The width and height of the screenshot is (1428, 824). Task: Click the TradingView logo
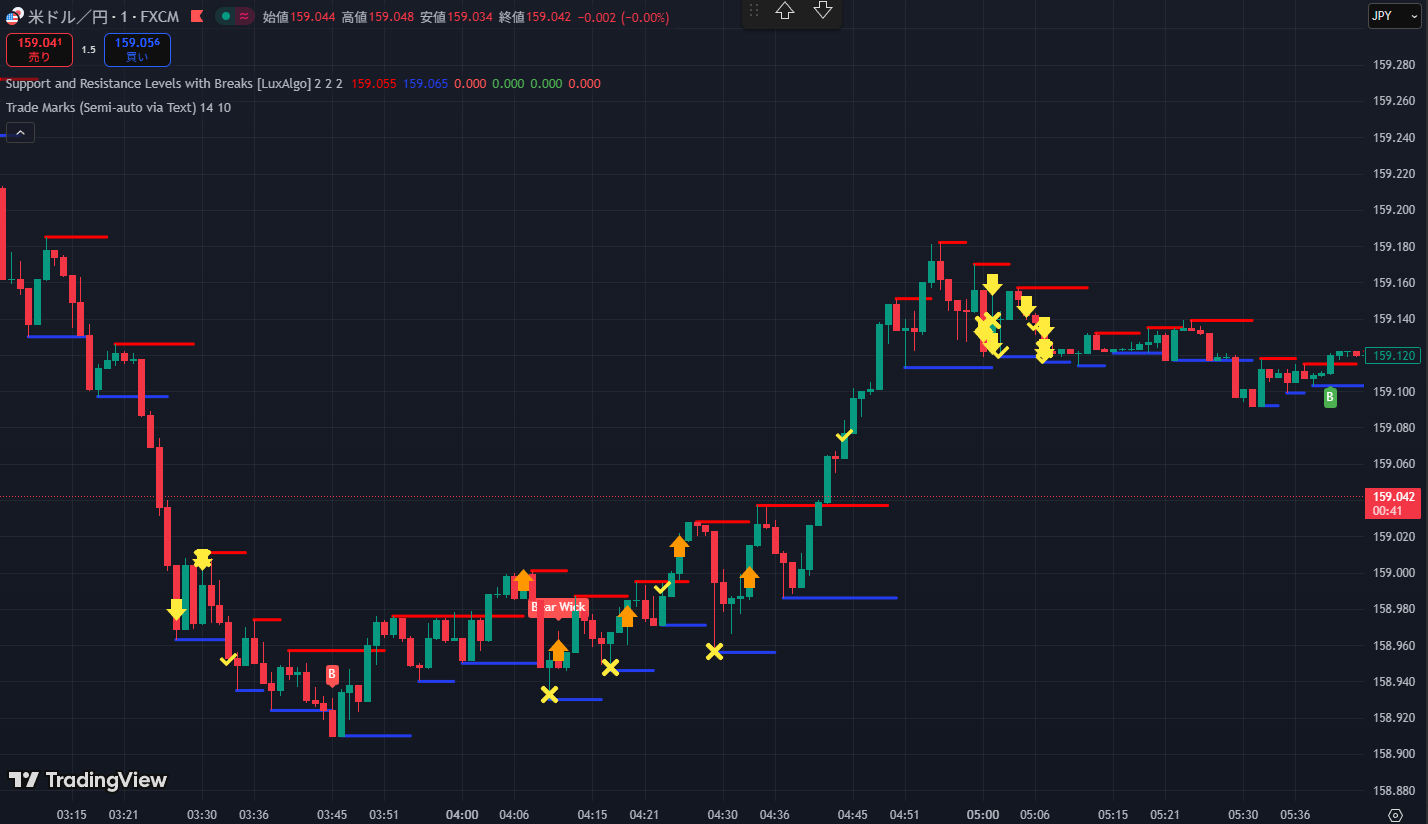(x=88, y=780)
